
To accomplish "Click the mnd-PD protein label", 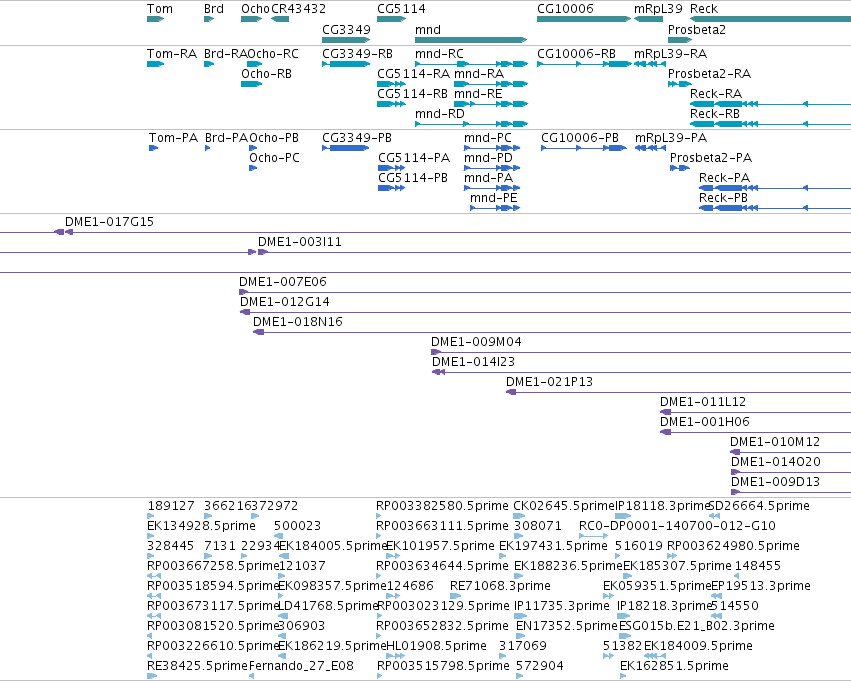I will (488, 158).
